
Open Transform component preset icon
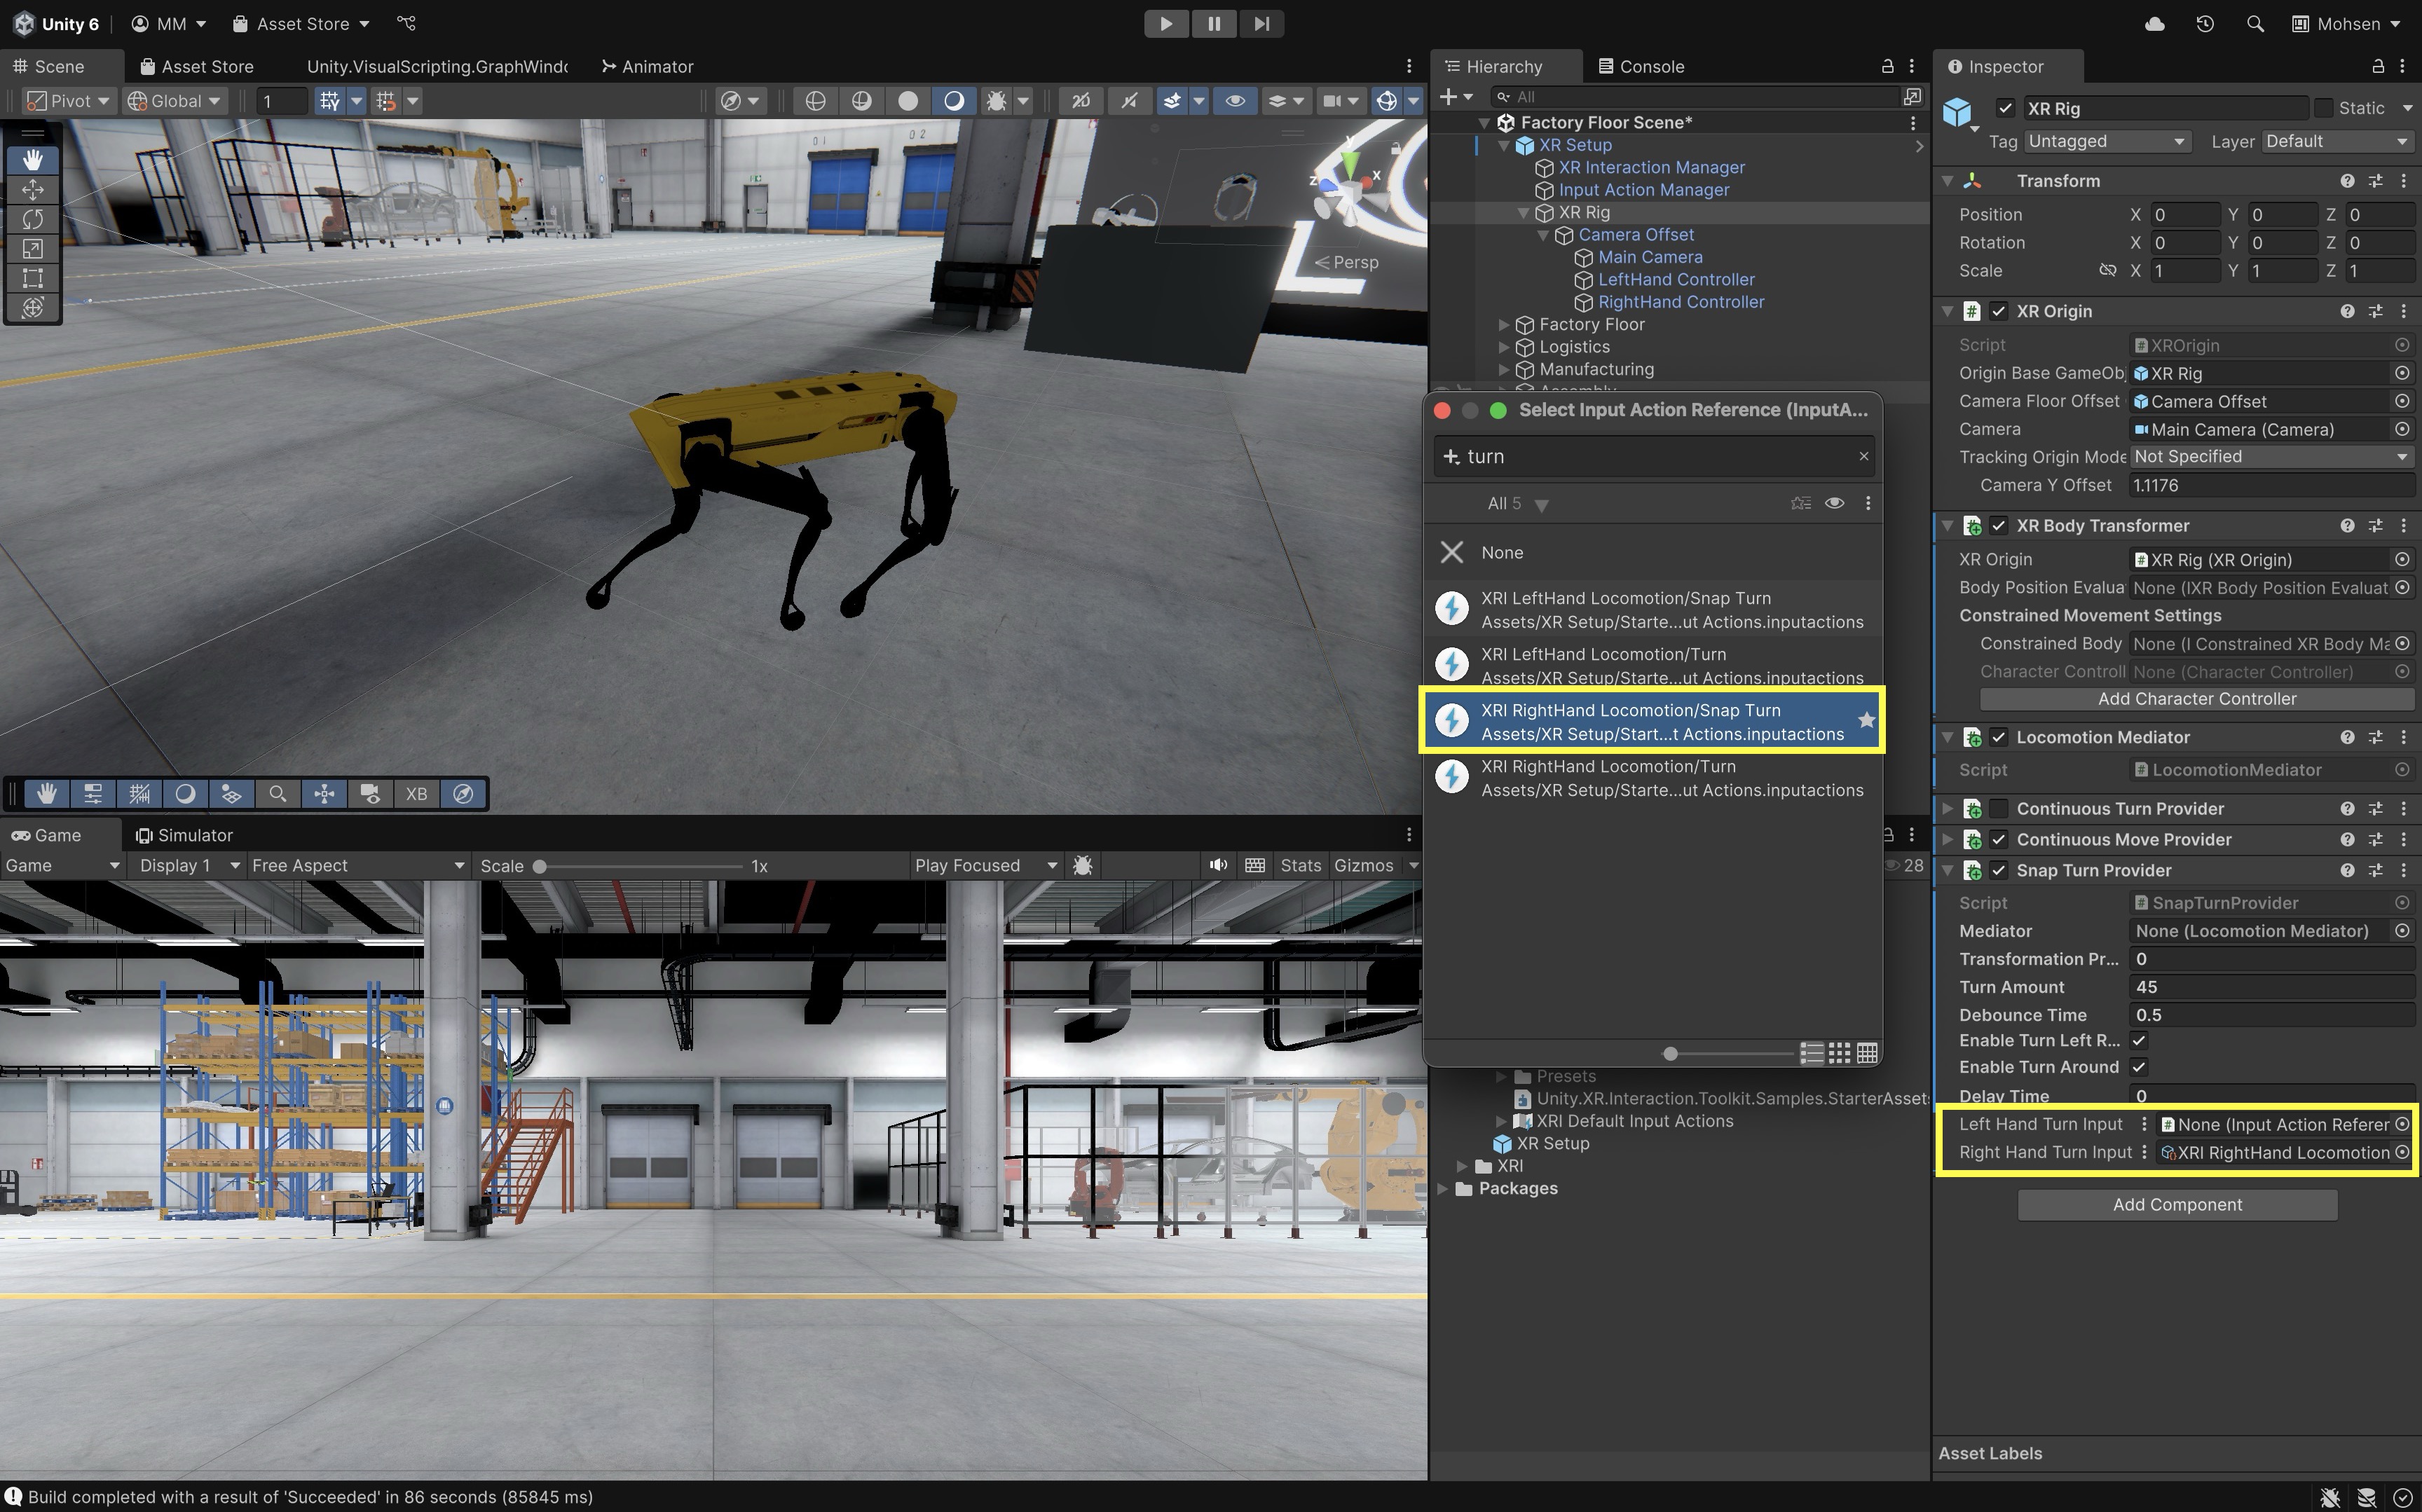point(2376,181)
